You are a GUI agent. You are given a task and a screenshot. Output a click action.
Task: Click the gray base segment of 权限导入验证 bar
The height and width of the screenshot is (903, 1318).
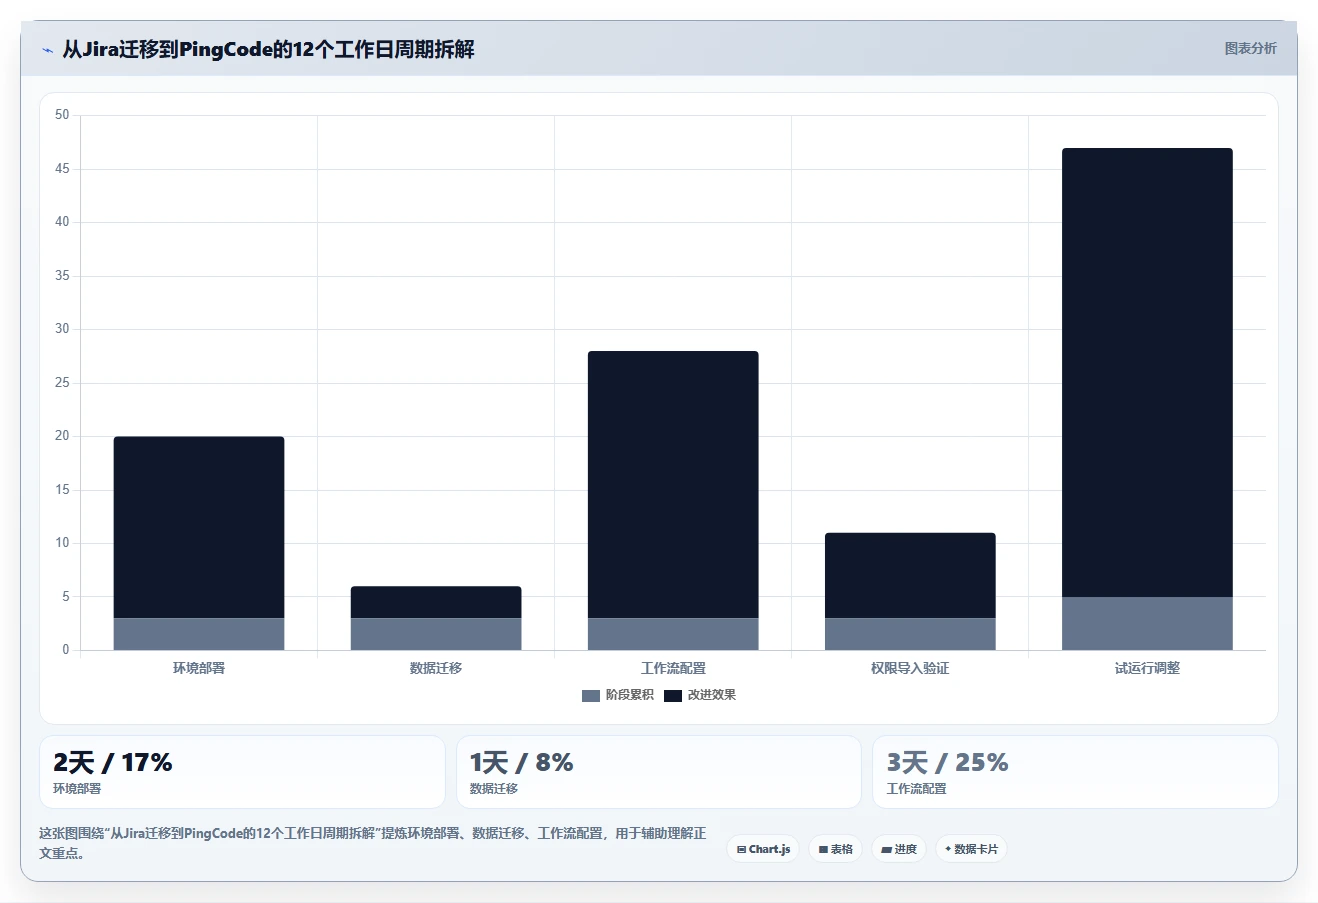910,634
